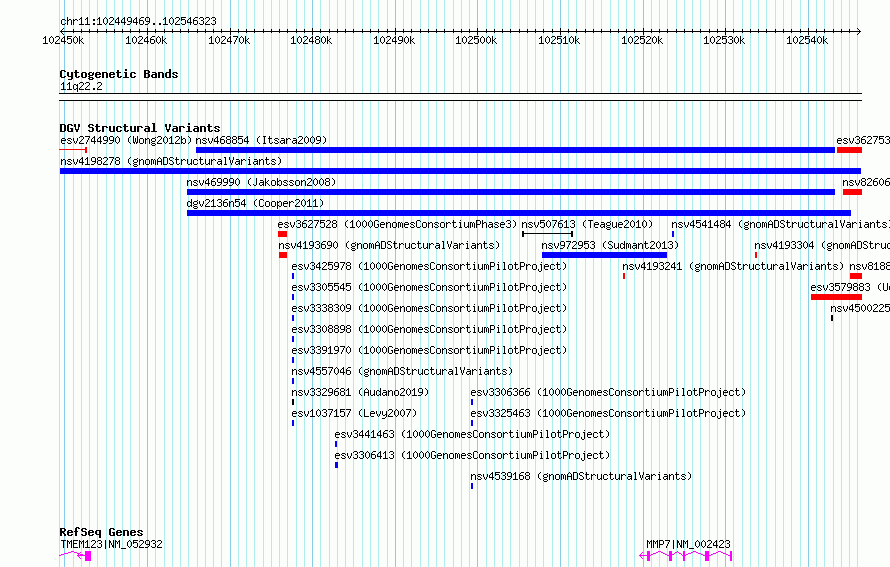The height and width of the screenshot is (567, 890).
Task: Select the red nsv4193241 variant mark
Action: 624,276
